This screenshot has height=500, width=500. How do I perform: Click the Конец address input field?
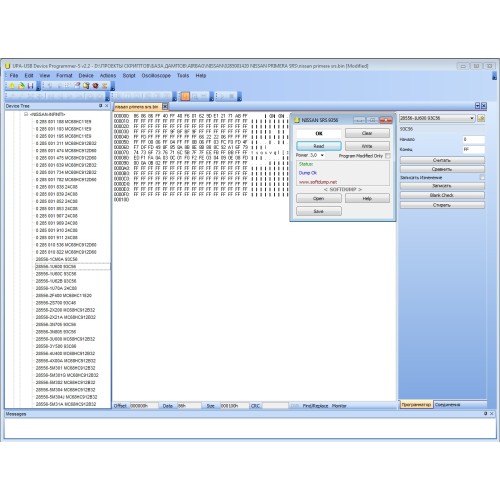[x=473, y=150]
